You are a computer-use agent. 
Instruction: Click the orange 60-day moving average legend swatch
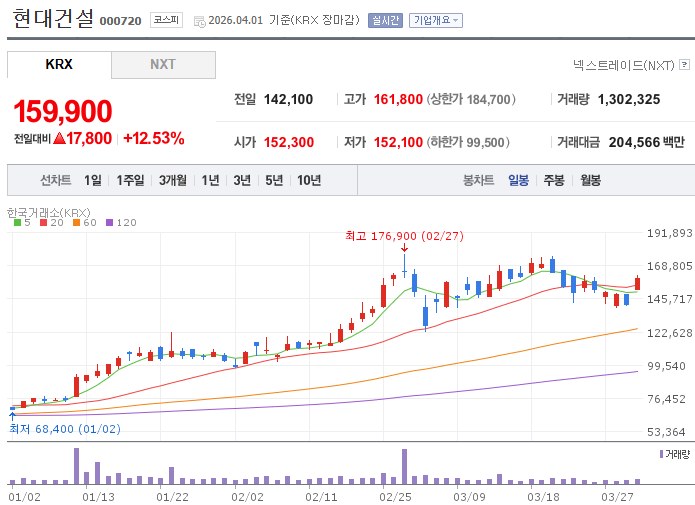tap(76, 223)
